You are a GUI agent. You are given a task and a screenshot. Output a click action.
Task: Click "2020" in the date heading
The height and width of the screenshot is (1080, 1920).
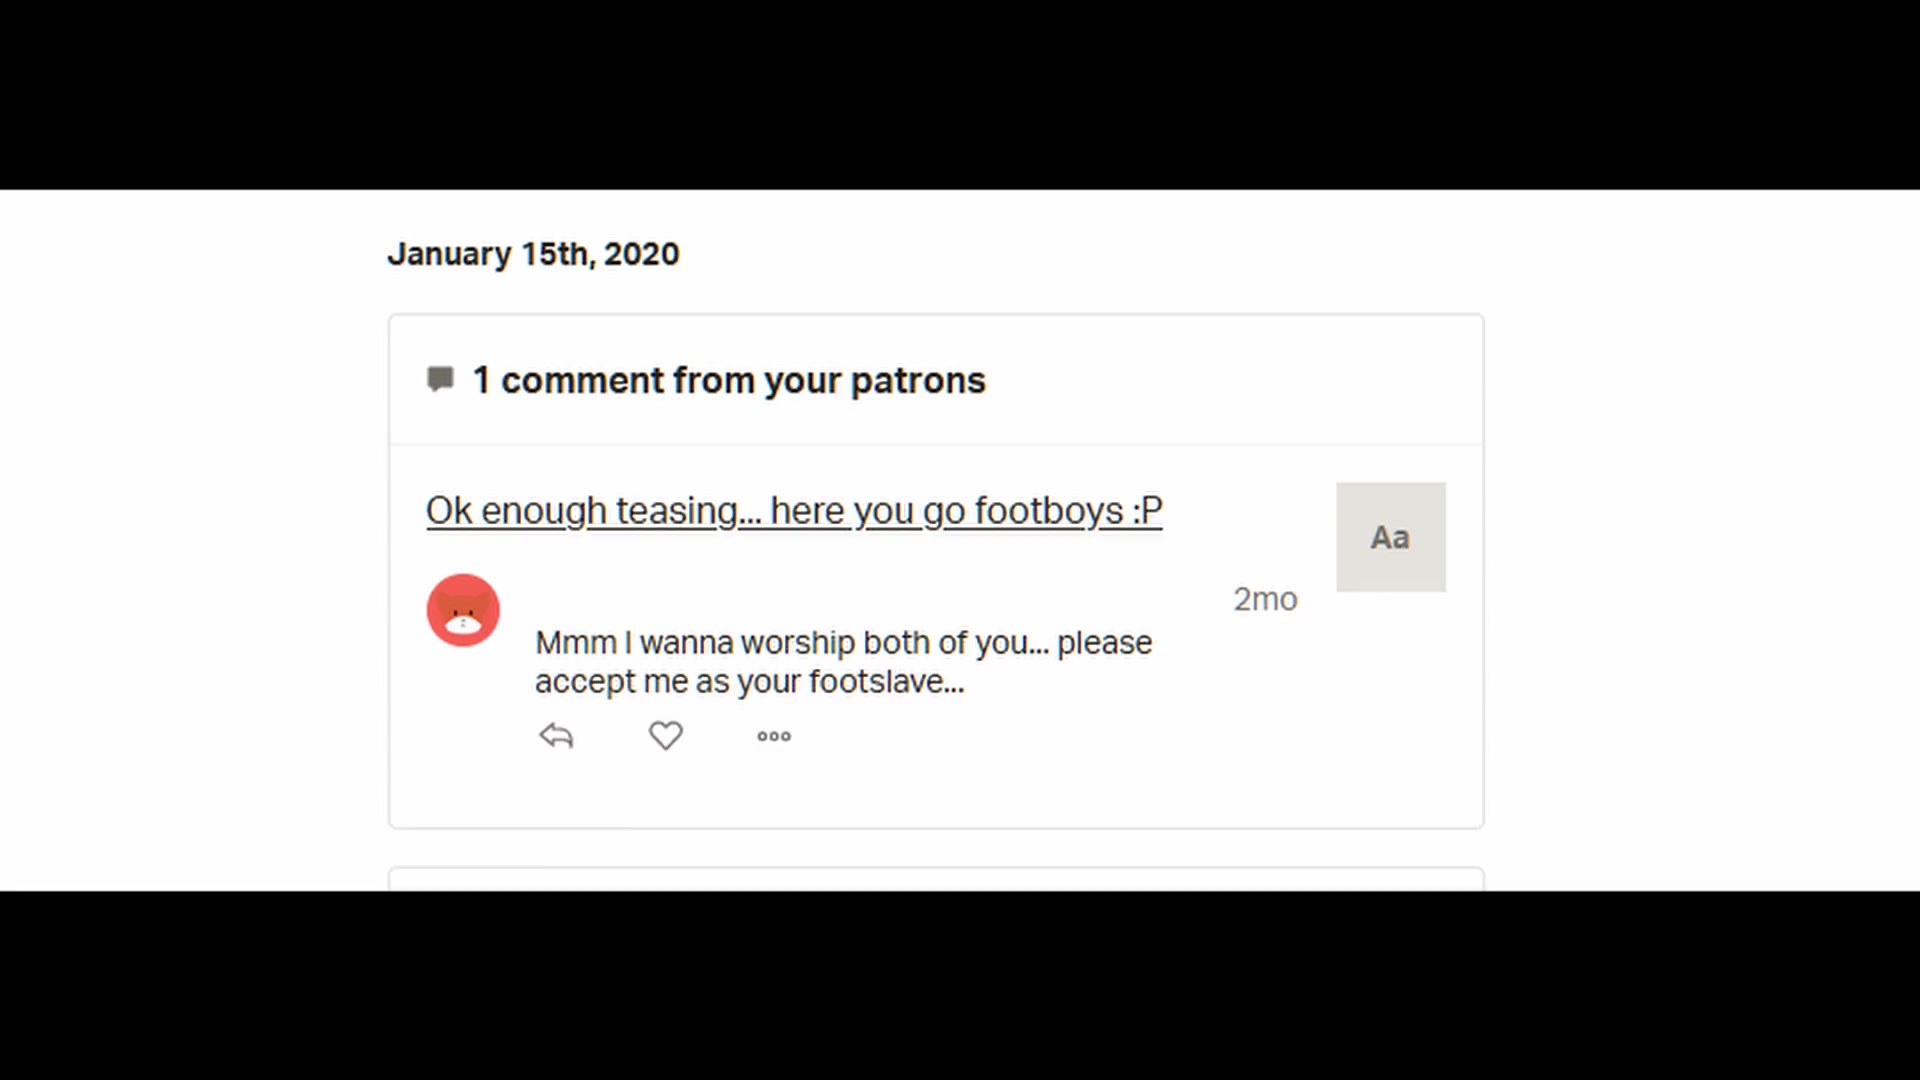click(x=641, y=254)
